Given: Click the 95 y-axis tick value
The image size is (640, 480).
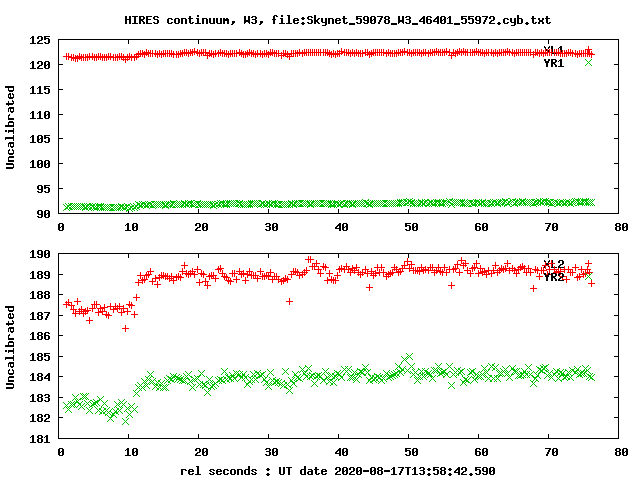Looking at the screenshot, I should [x=43, y=189].
